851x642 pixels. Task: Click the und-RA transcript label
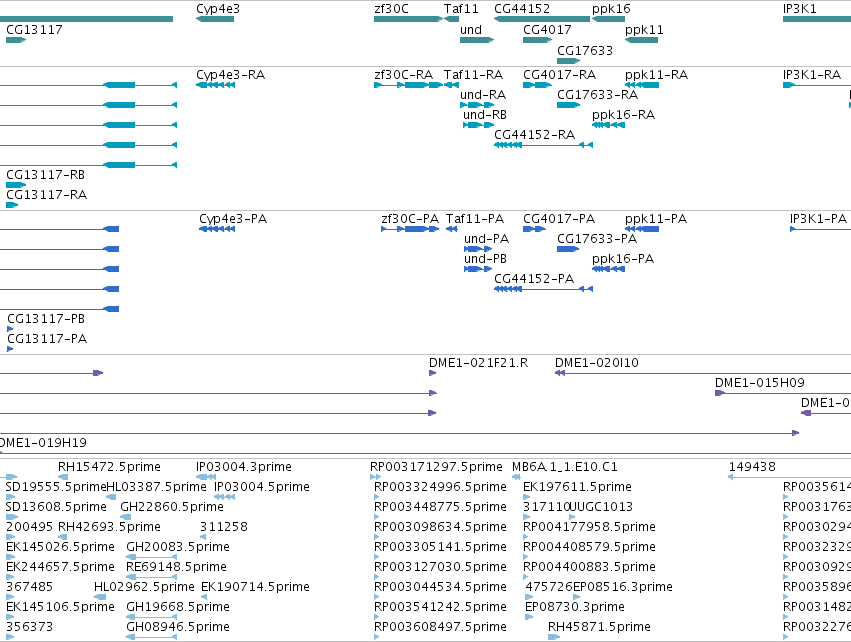coord(482,94)
